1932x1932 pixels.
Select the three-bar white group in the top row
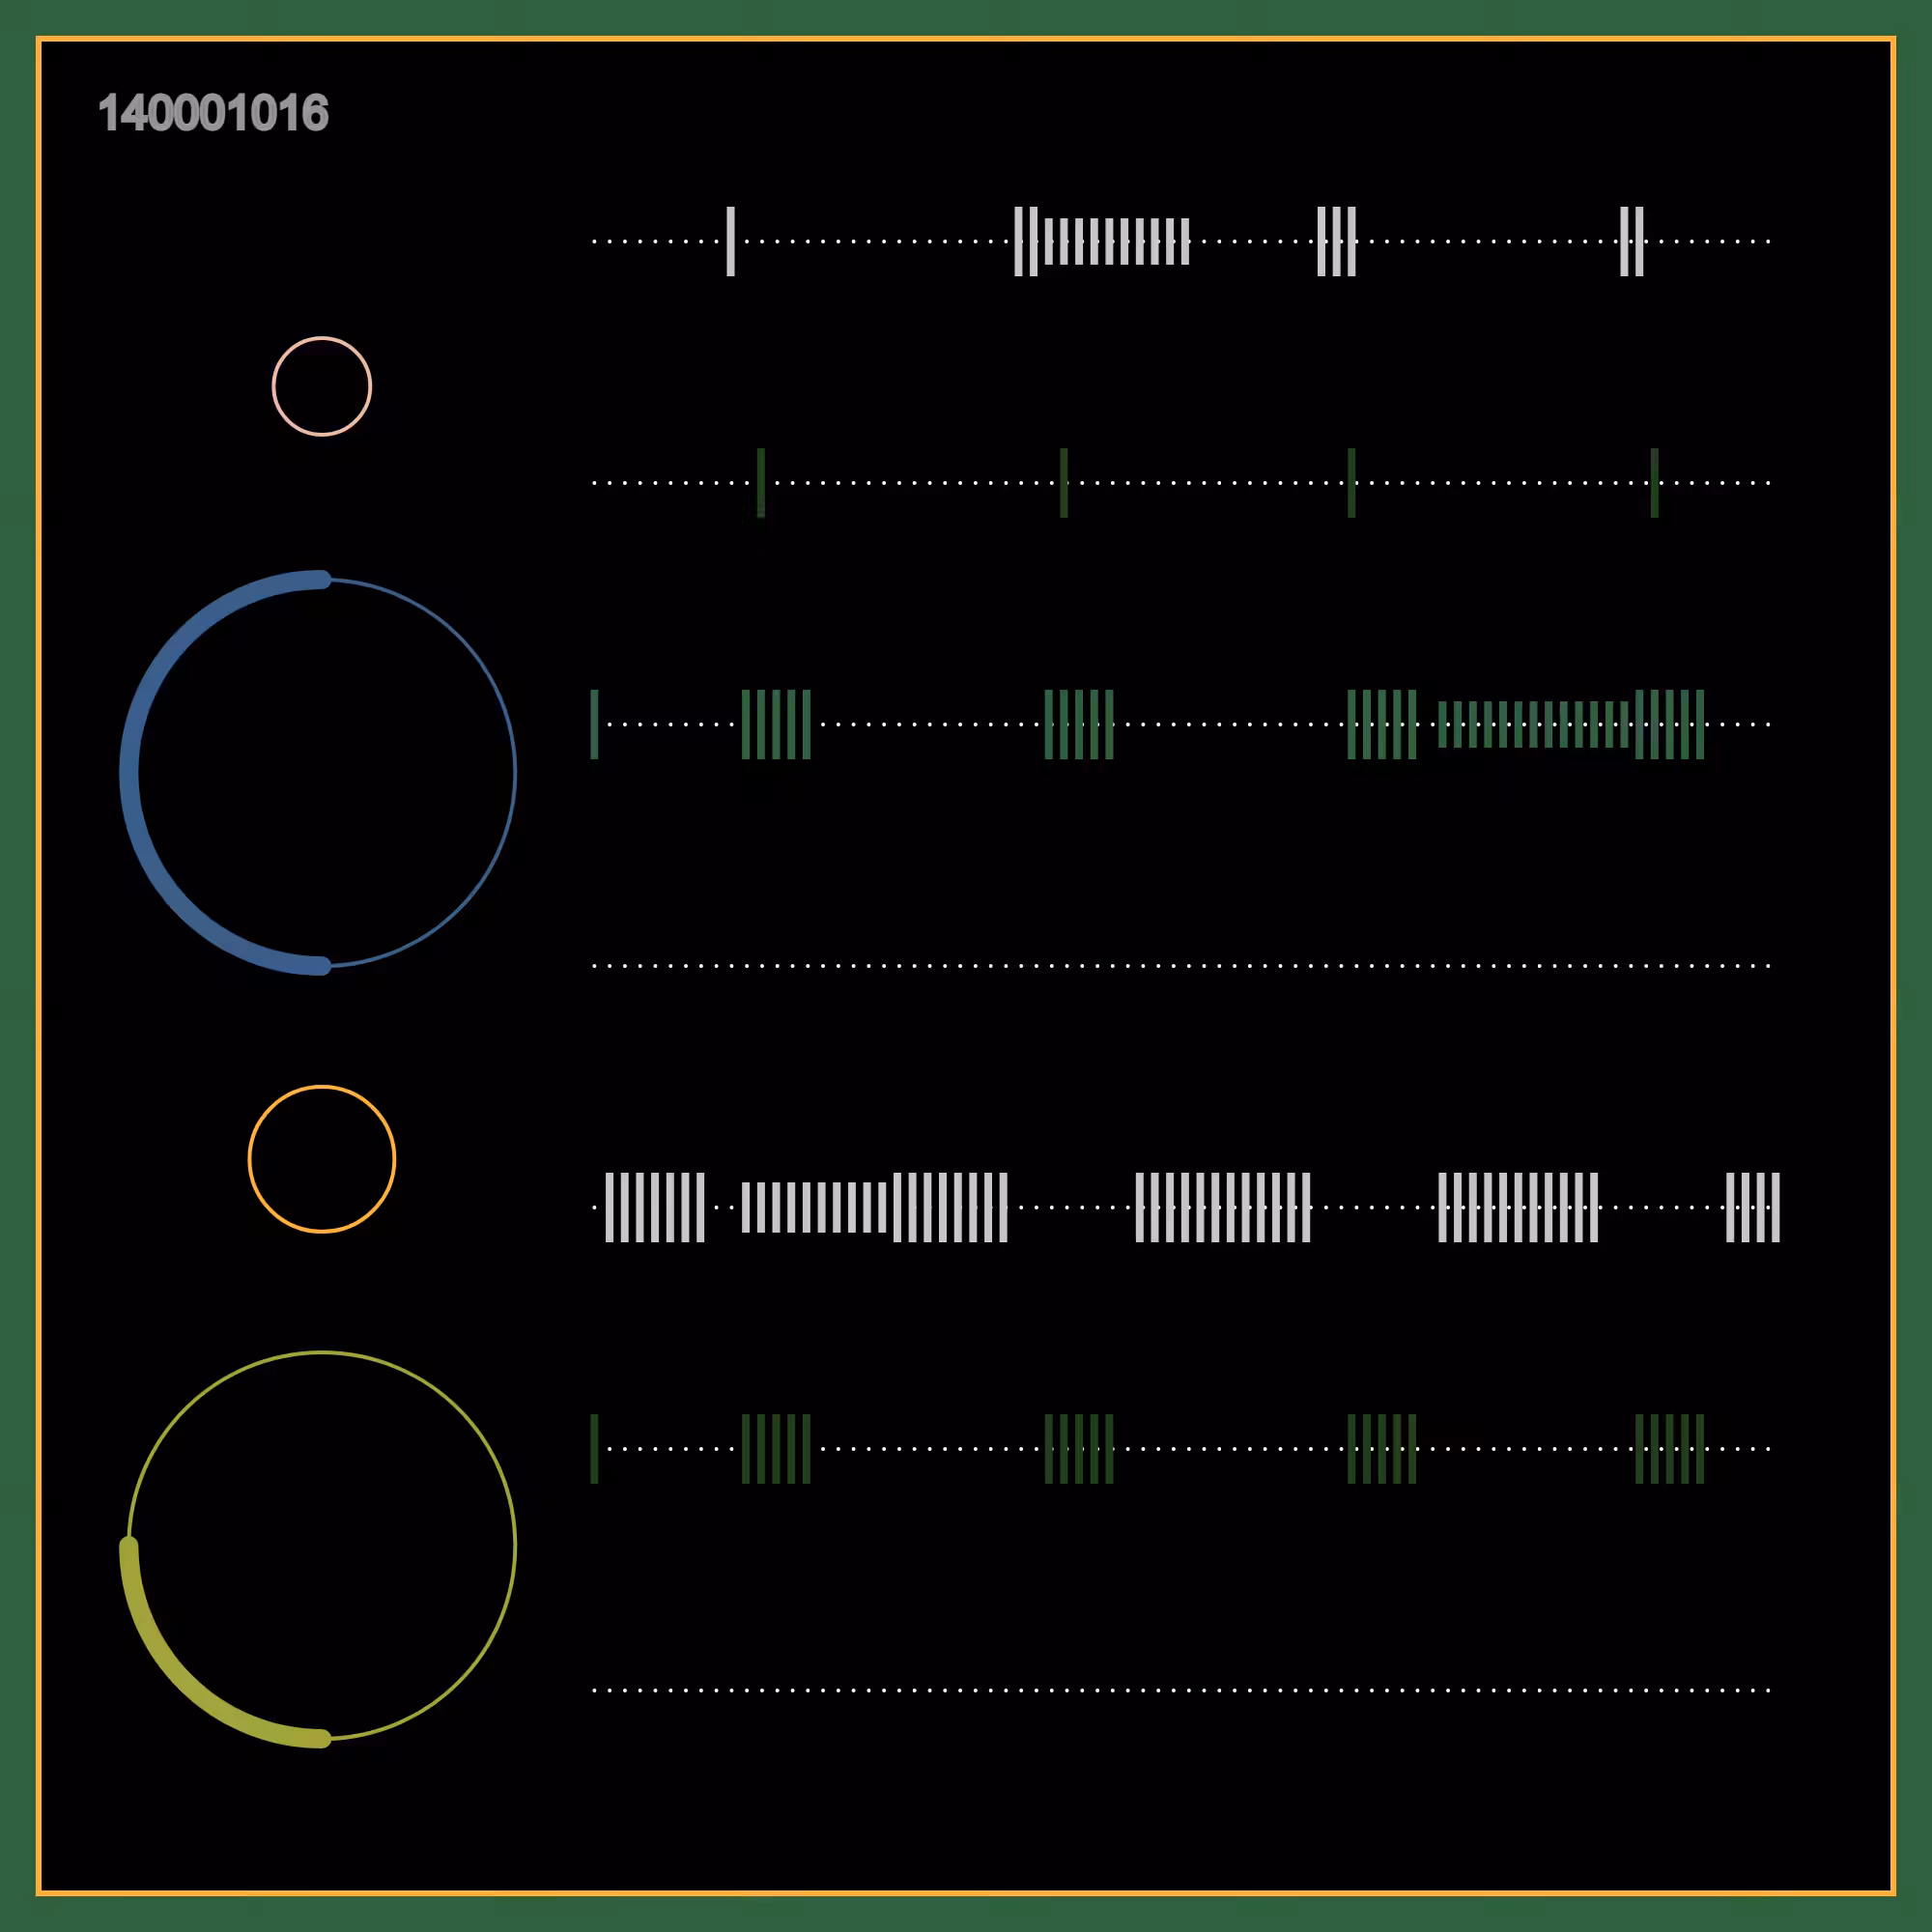pyautogui.click(x=1337, y=241)
